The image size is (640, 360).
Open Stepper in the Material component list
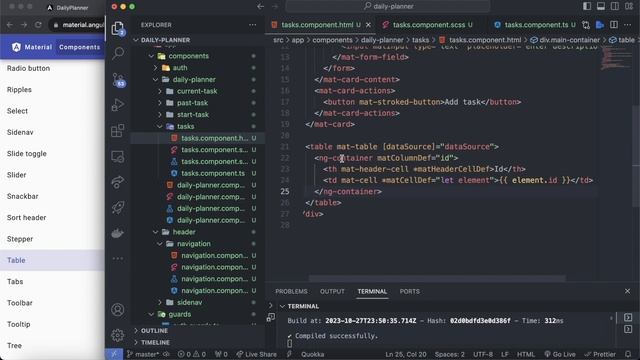[x=20, y=239]
